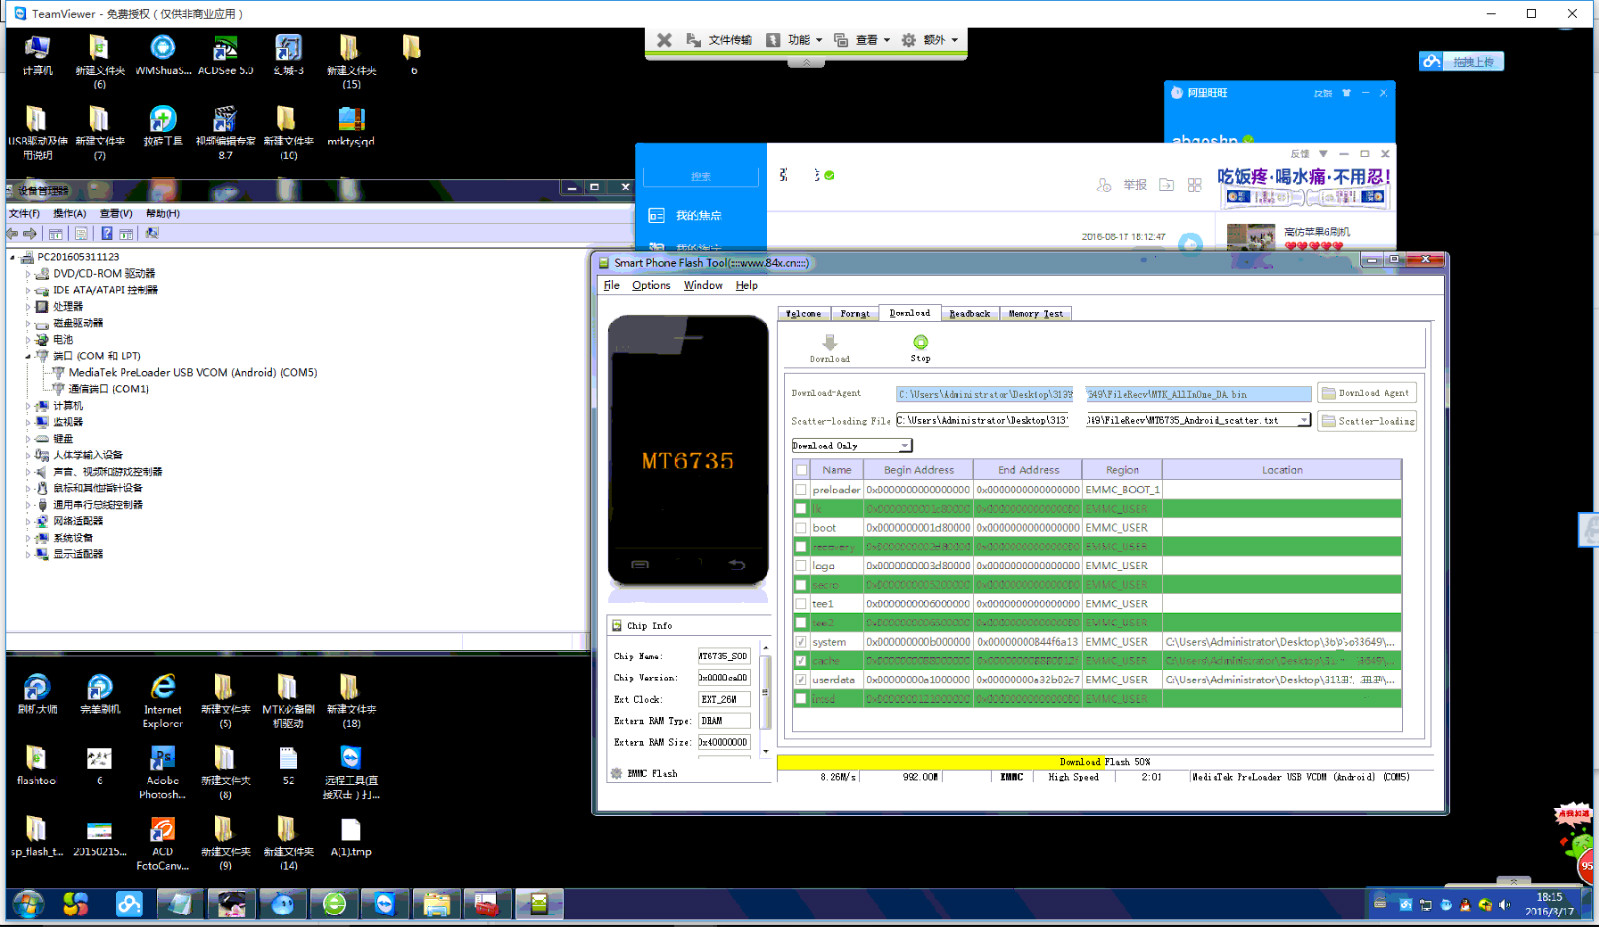Open Device Manager 文件(F) menu
Image resolution: width=1599 pixels, height=927 pixels.
coord(24,214)
